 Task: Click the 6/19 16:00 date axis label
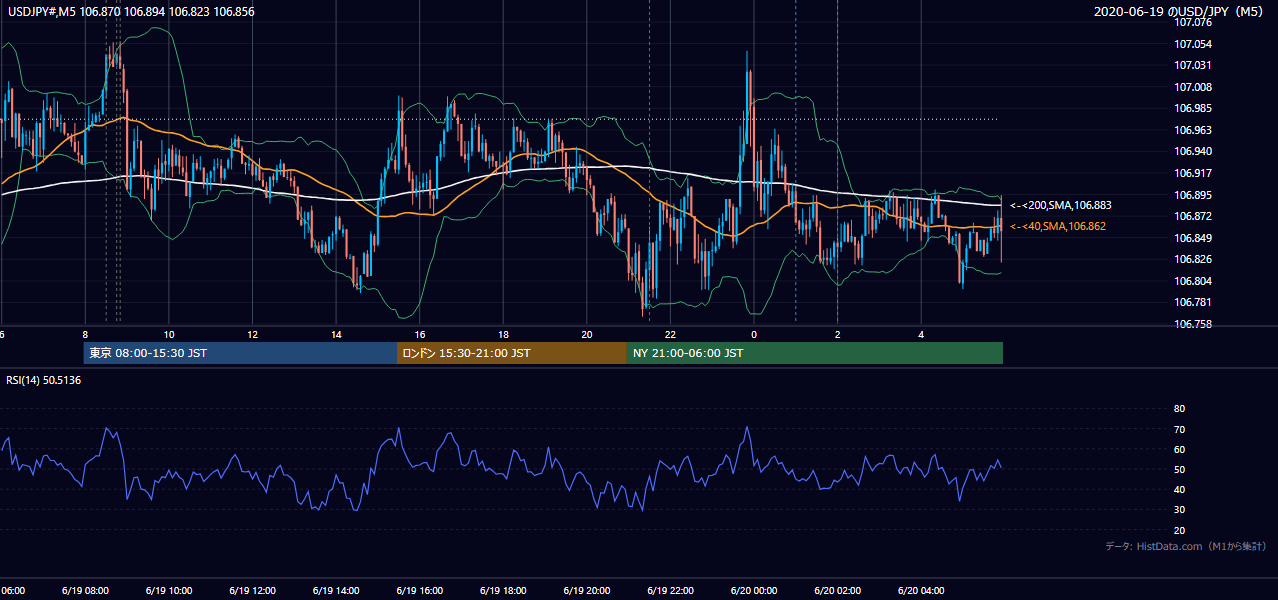421,590
